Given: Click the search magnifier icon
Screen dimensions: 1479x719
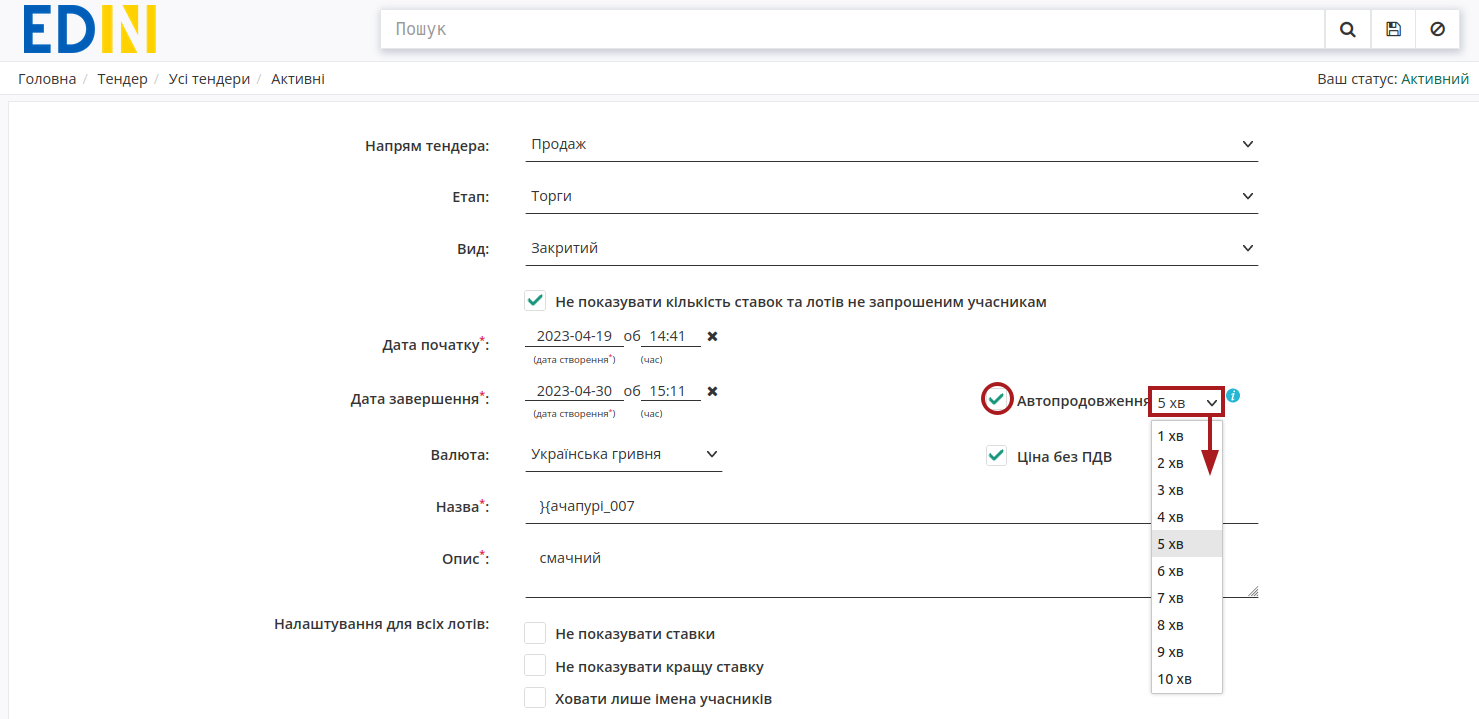Looking at the screenshot, I should tap(1348, 30).
